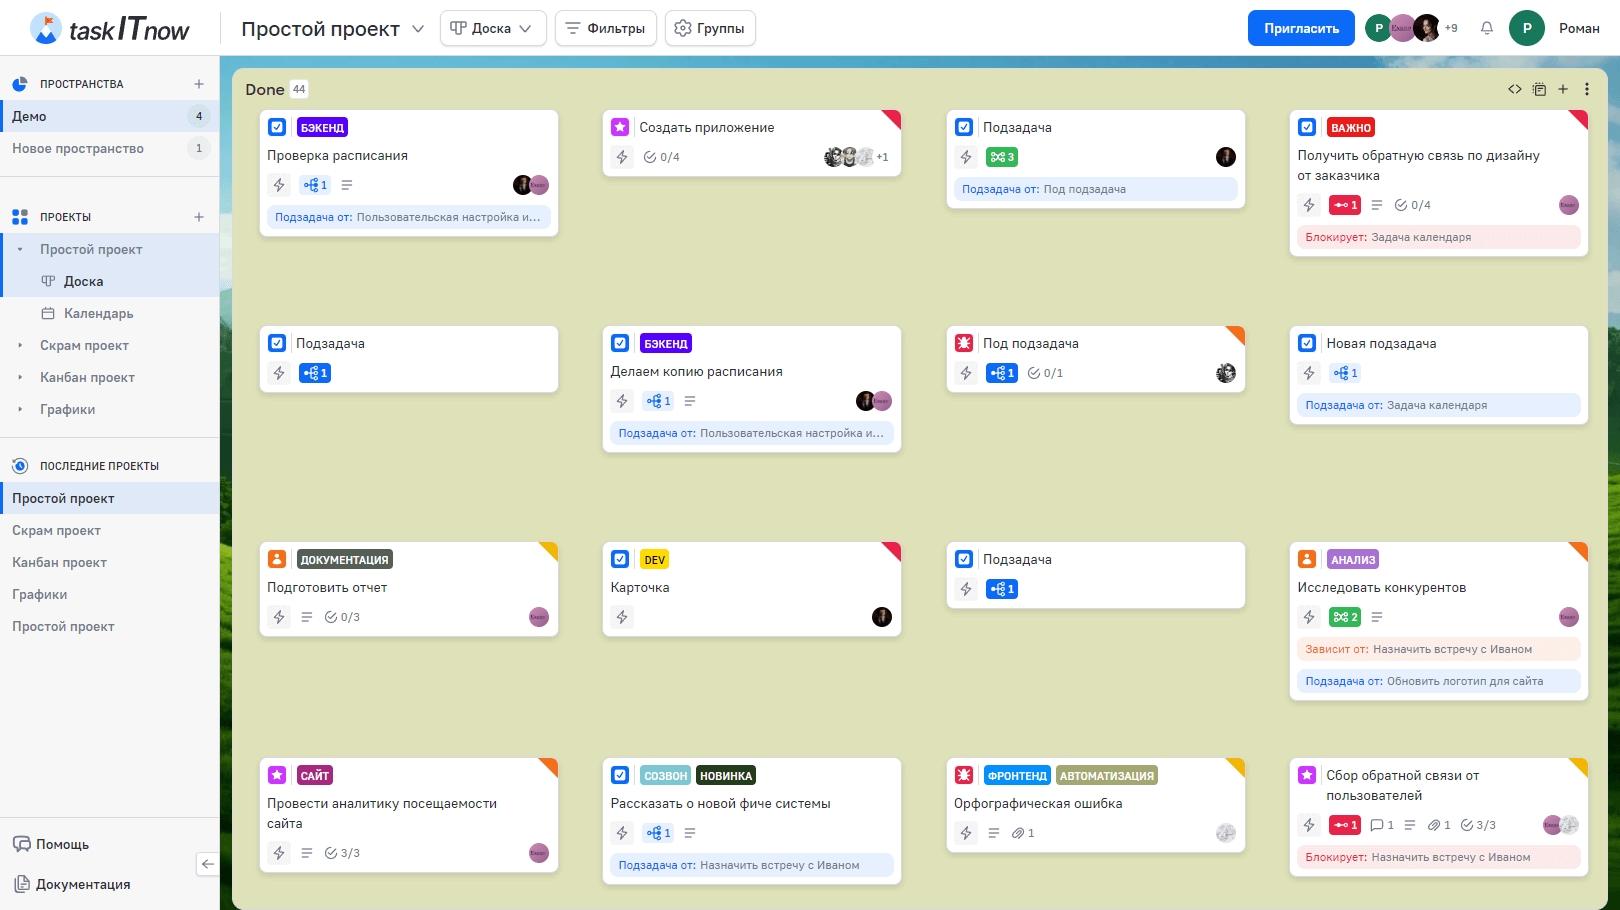
Task: Click the taskITnow logo
Action: click(110, 29)
